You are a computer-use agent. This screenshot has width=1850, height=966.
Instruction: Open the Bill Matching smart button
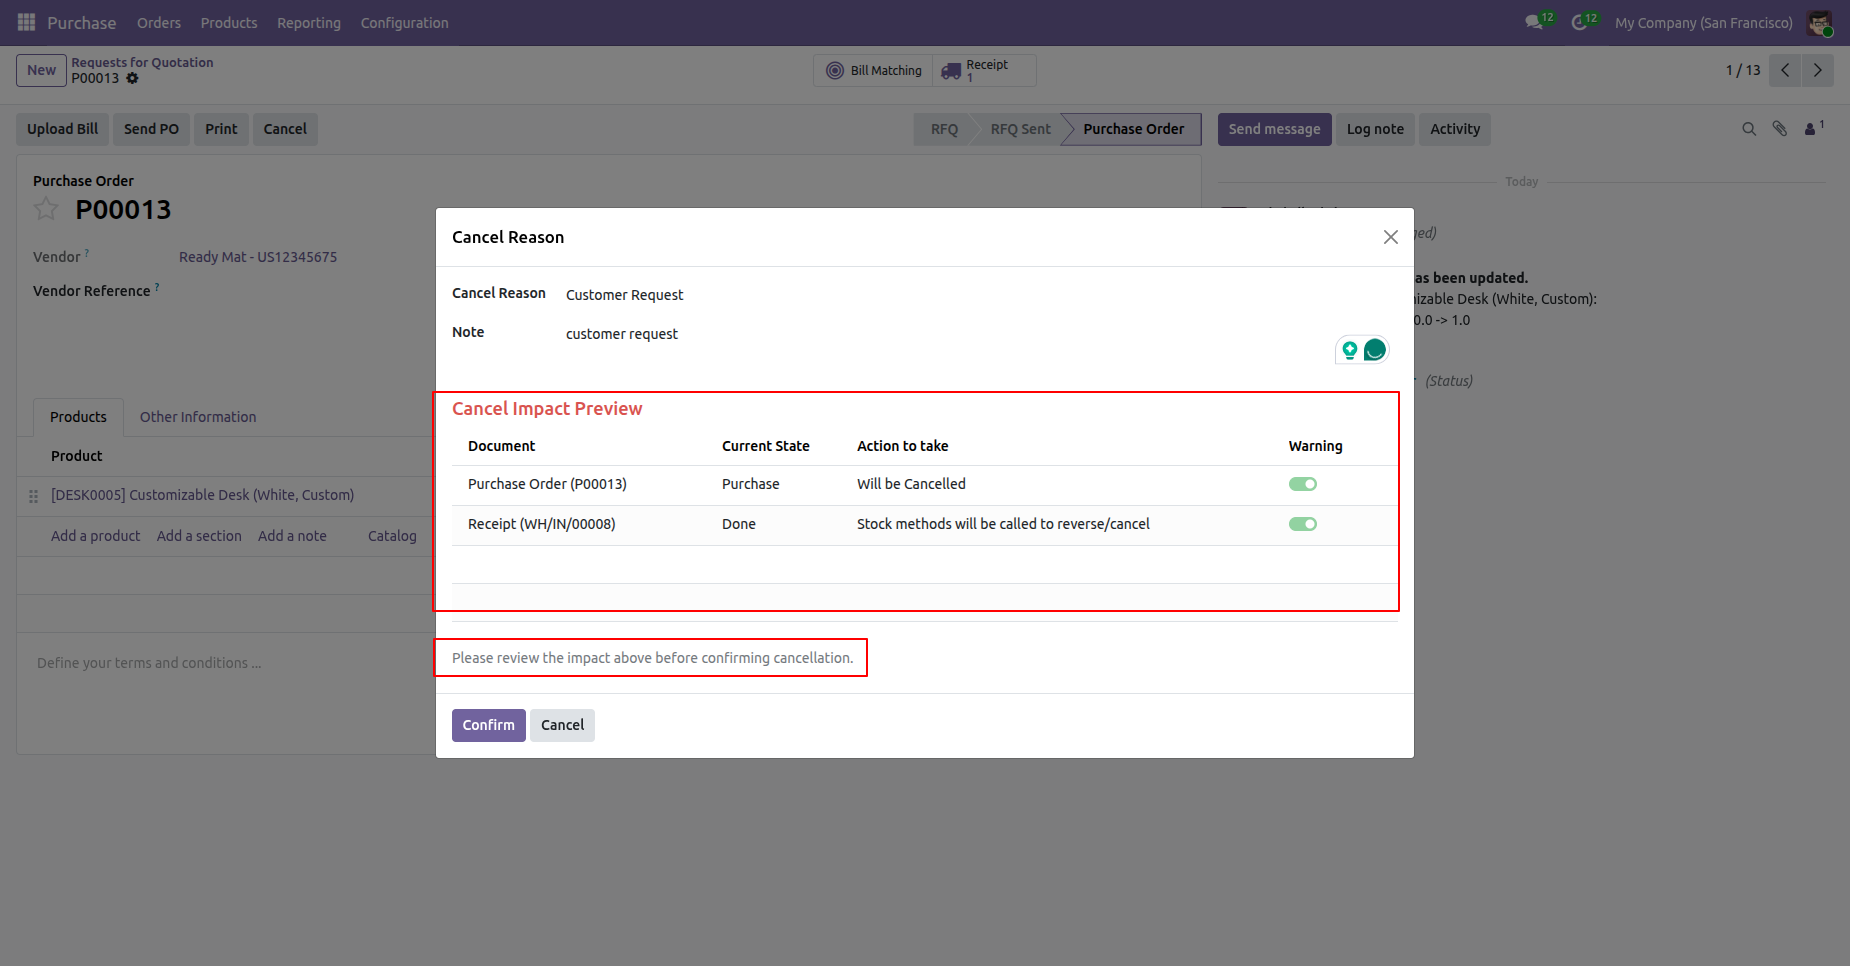tap(873, 70)
